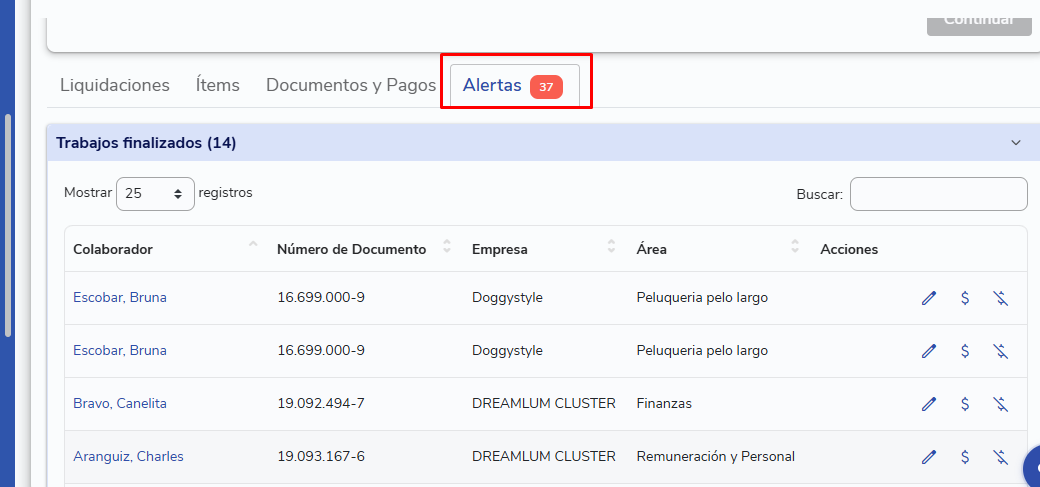Click DREAMLUM CLUSTER in Aranguiz, Charles row
This screenshot has height=487, width=1040.
pyautogui.click(x=544, y=456)
